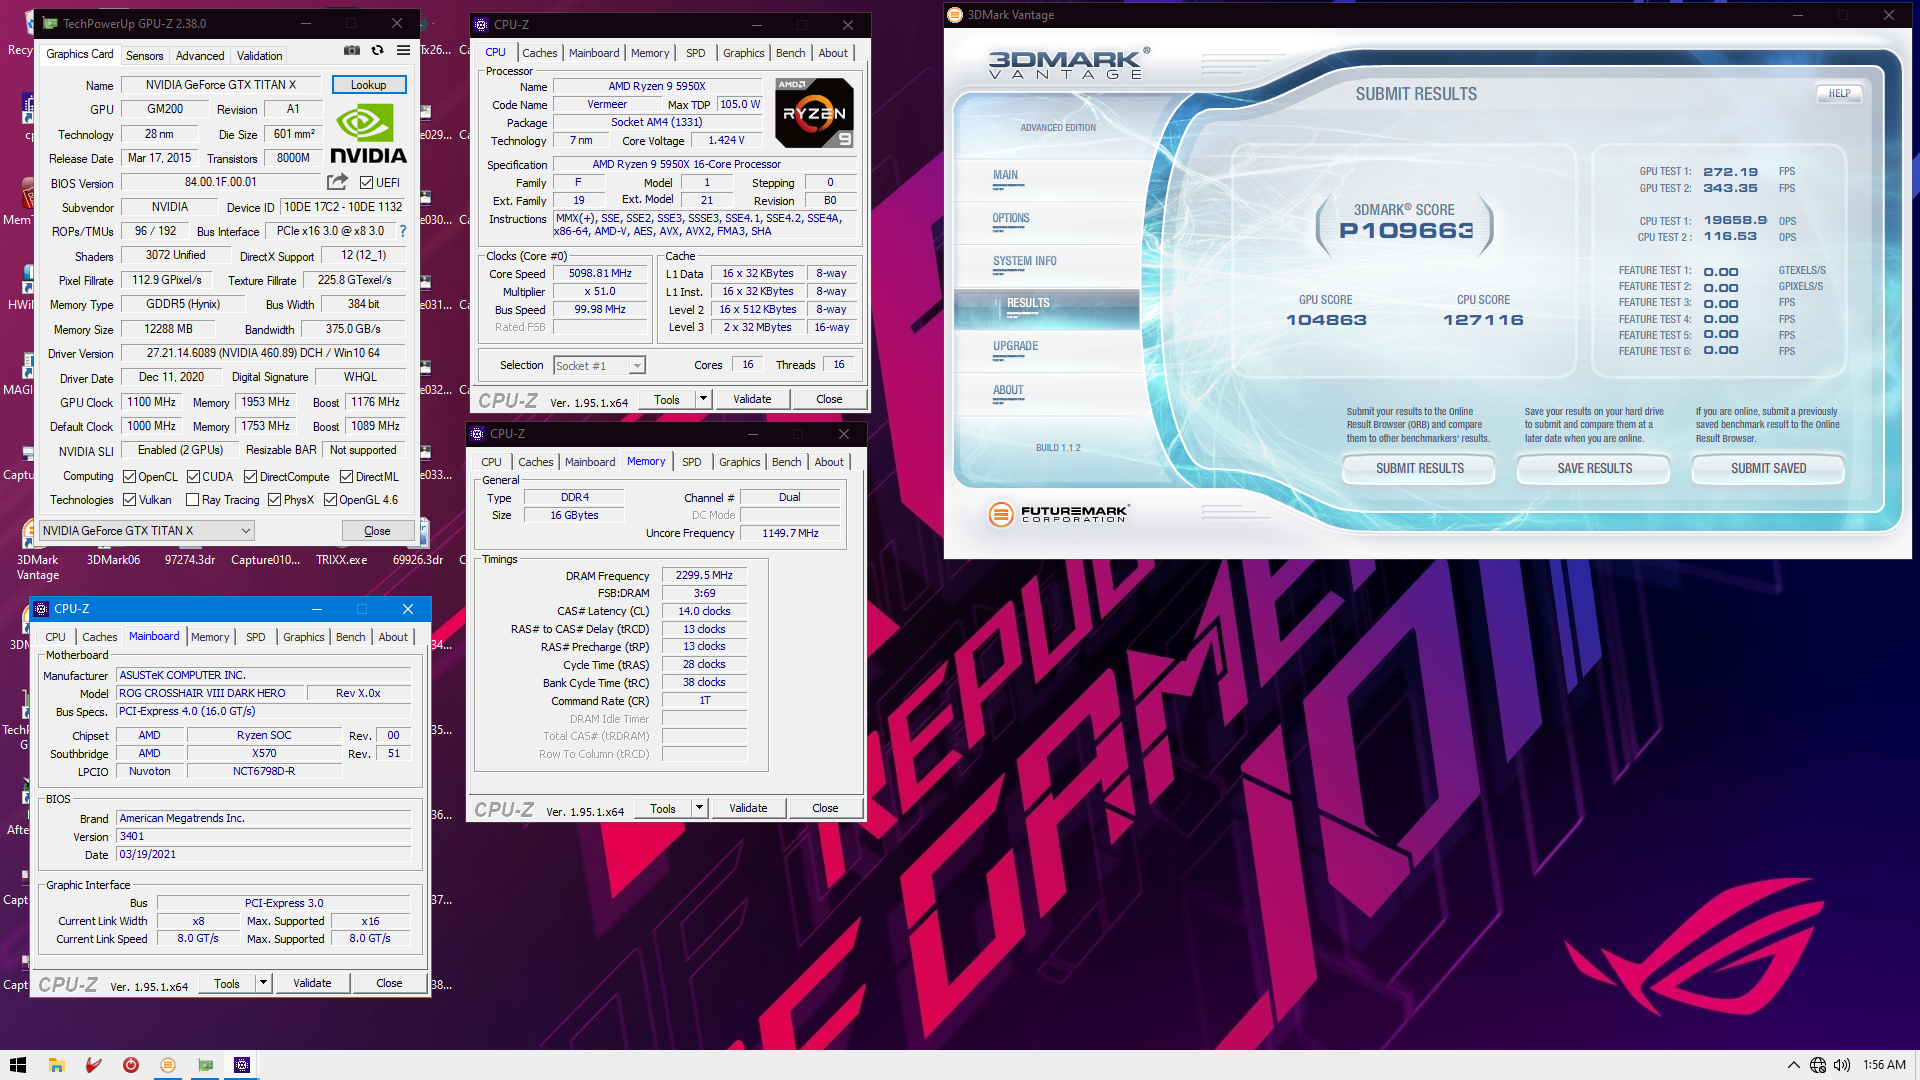Click the GPU Name field NVIDIA GeForce GTX TITAN X
1920x1080 pixels.
[221, 85]
